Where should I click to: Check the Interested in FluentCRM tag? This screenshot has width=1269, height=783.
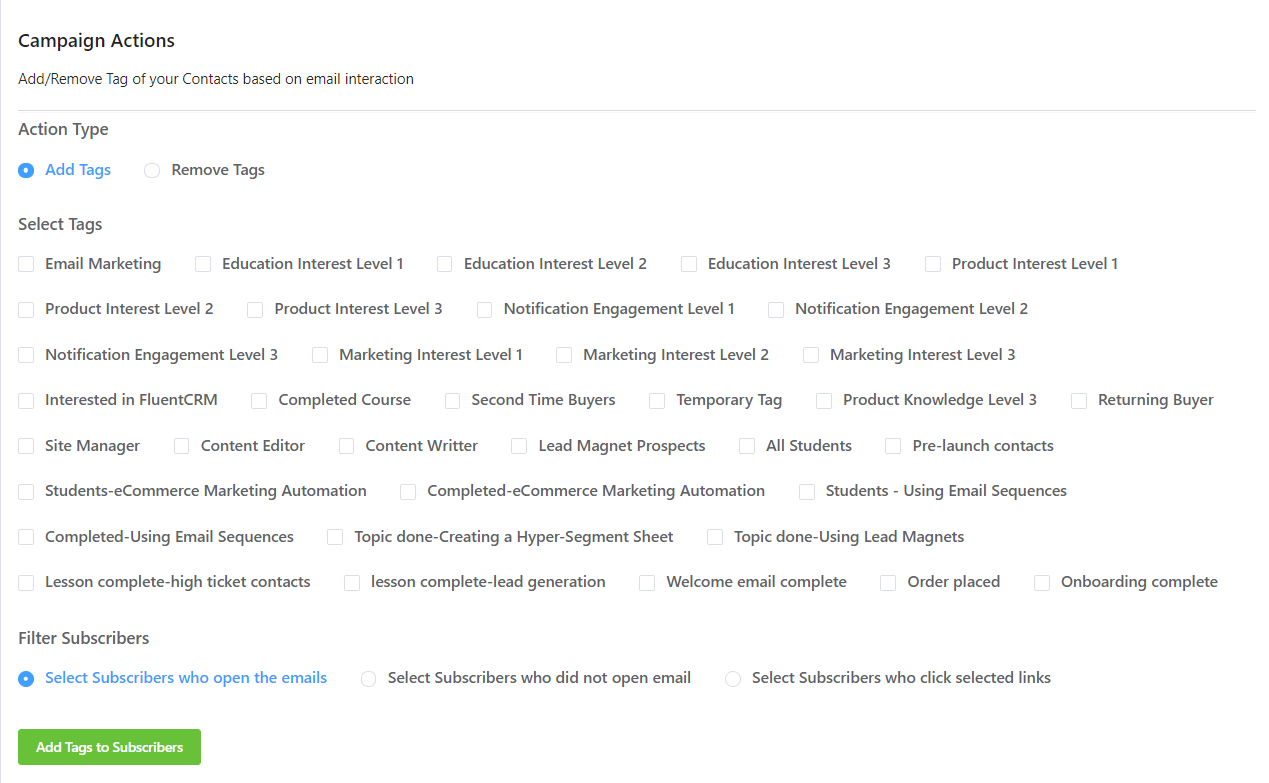click(26, 401)
